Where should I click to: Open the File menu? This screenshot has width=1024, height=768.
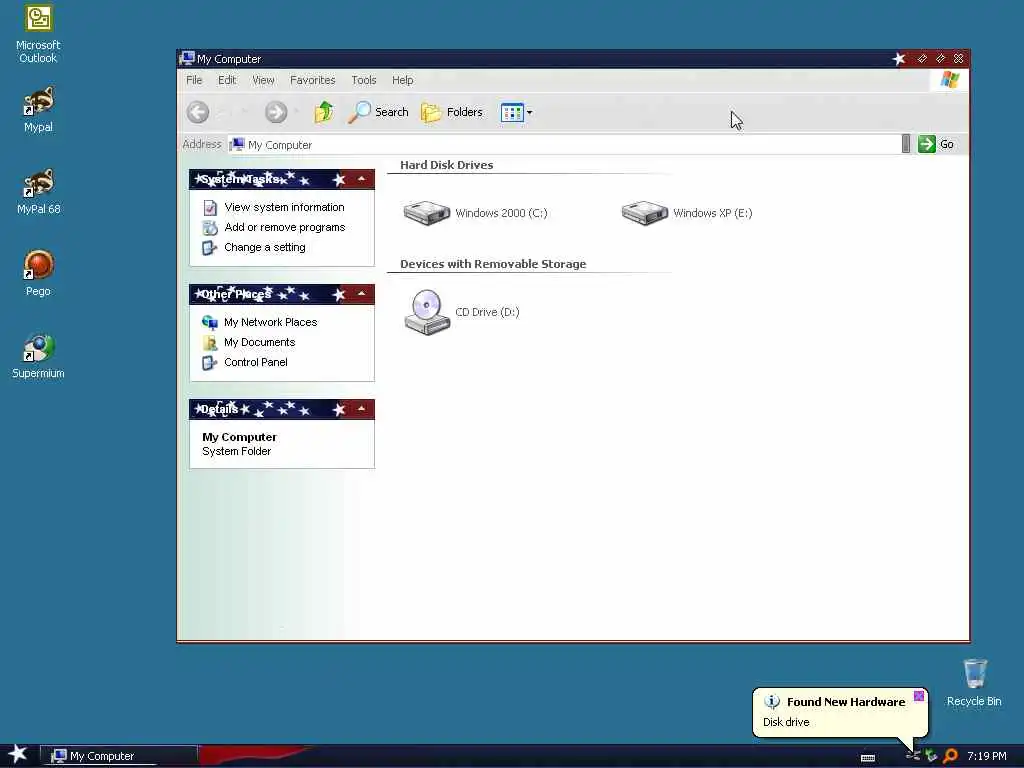click(x=194, y=80)
